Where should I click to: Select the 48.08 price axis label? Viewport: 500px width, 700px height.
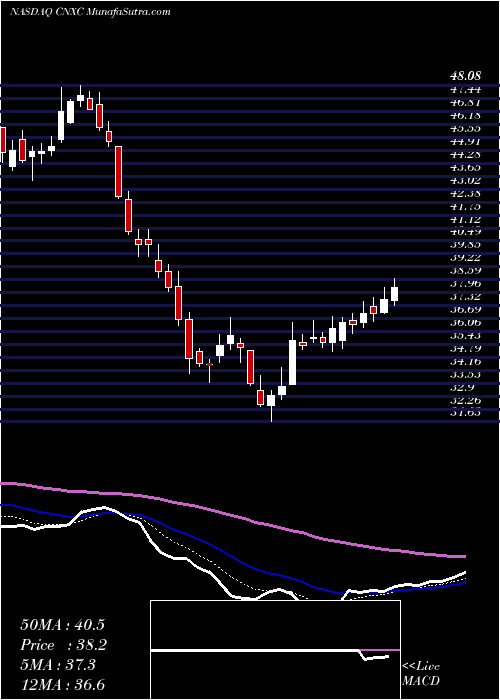[465, 77]
